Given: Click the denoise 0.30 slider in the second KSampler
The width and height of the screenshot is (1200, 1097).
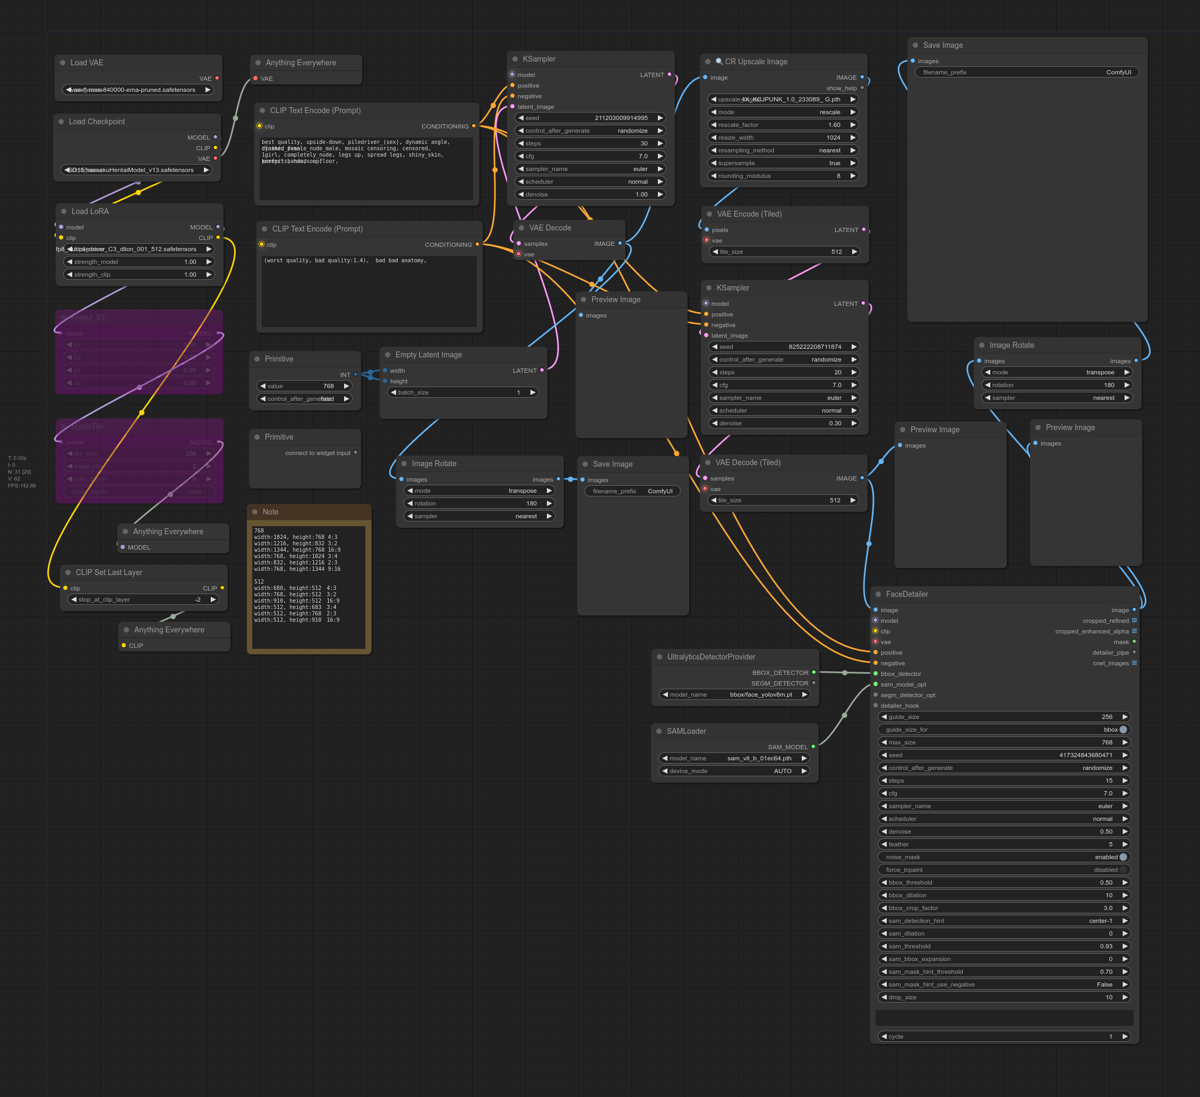Looking at the screenshot, I should click(x=783, y=423).
